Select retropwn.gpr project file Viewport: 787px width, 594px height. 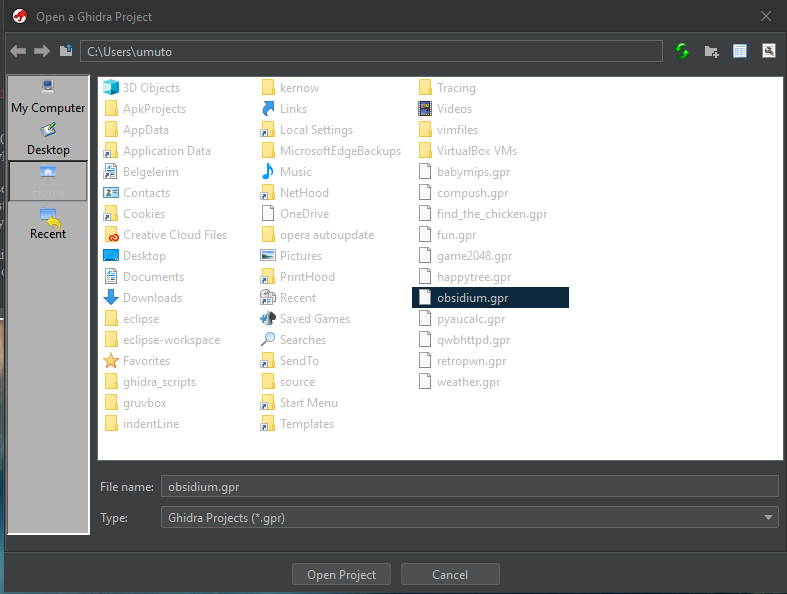(463, 361)
